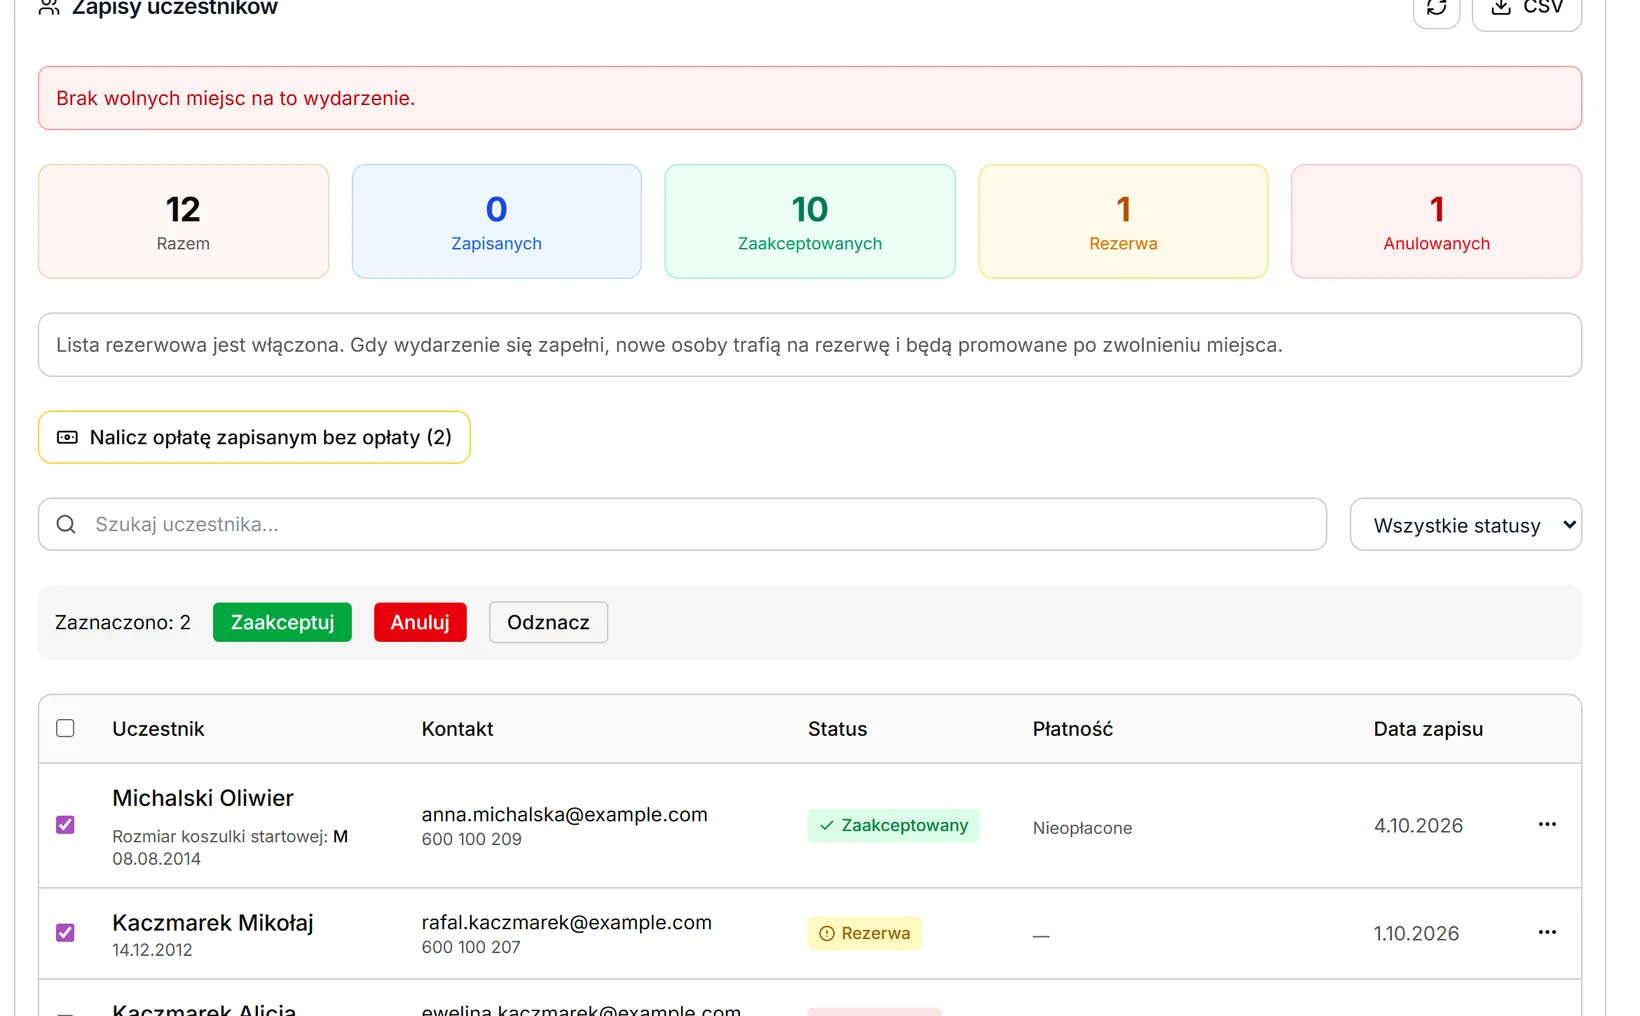
Task: Click the Odznacz button
Action: tap(548, 622)
